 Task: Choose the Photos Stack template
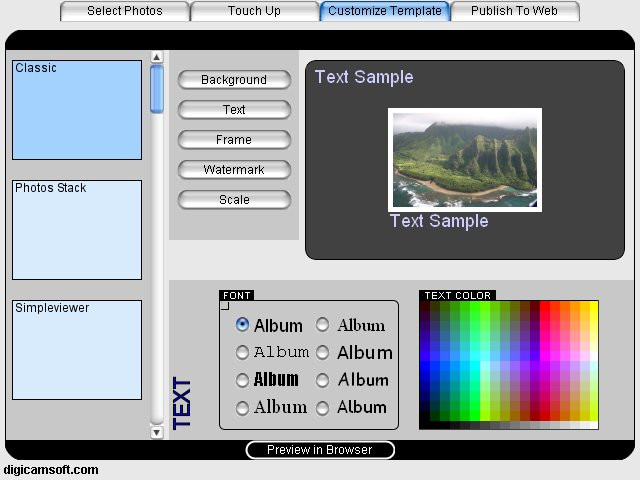coord(77,230)
